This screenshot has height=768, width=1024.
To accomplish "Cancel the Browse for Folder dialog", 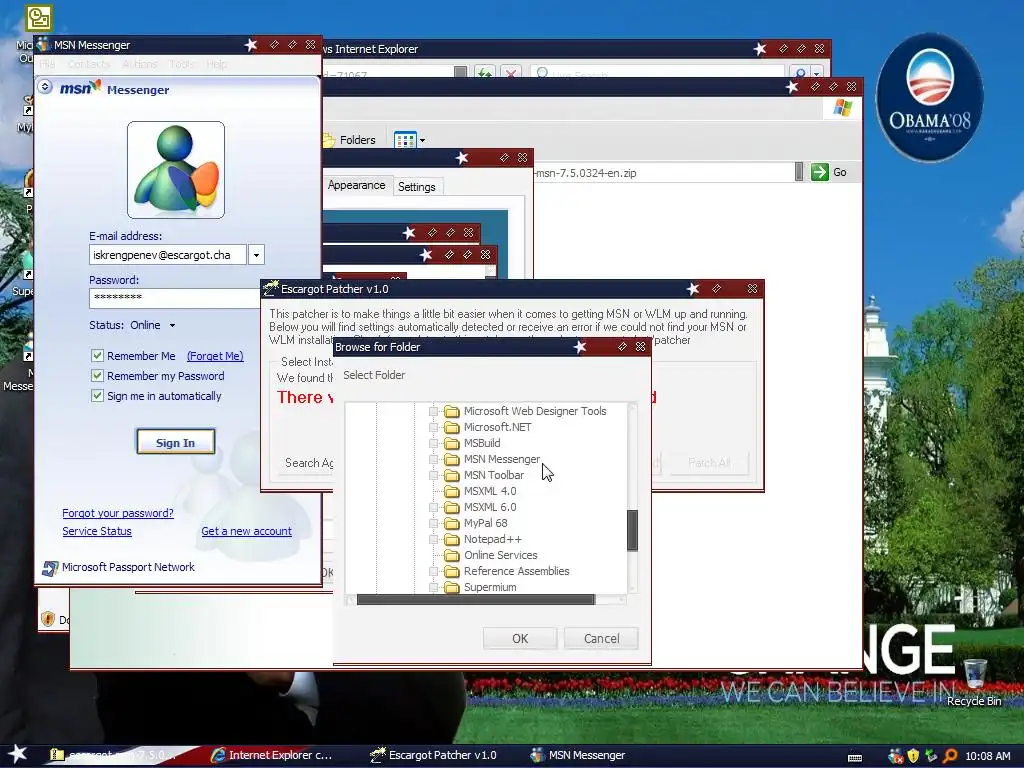I will [601, 638].
